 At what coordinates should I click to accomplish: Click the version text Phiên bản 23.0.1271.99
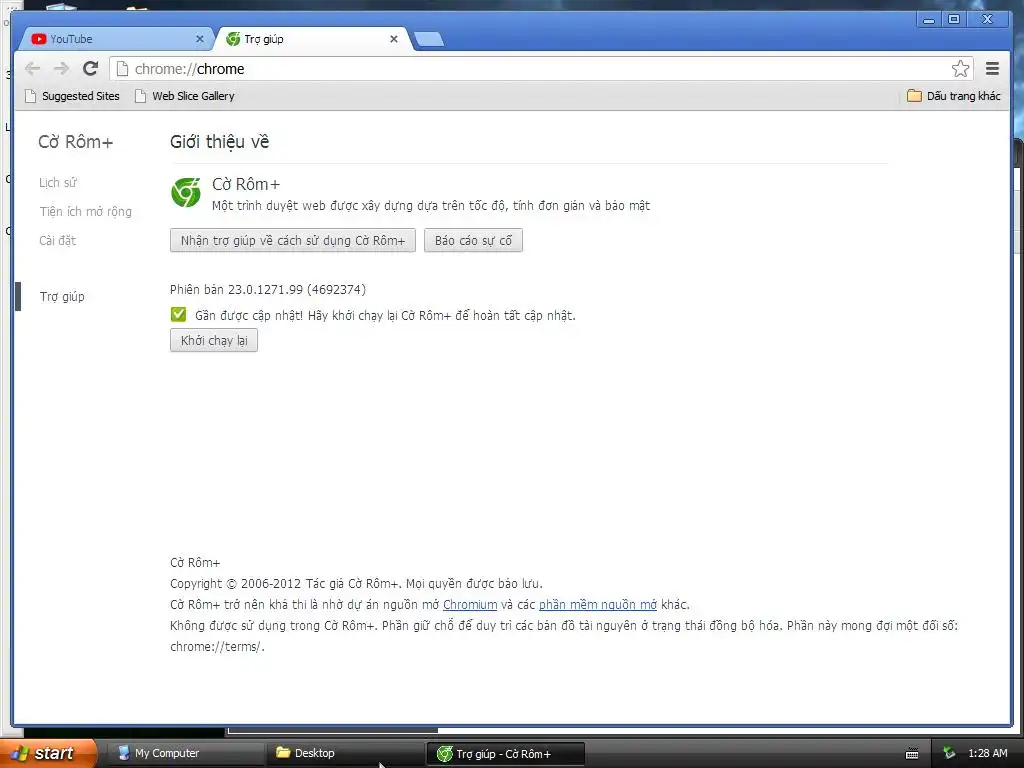(268, 289)
